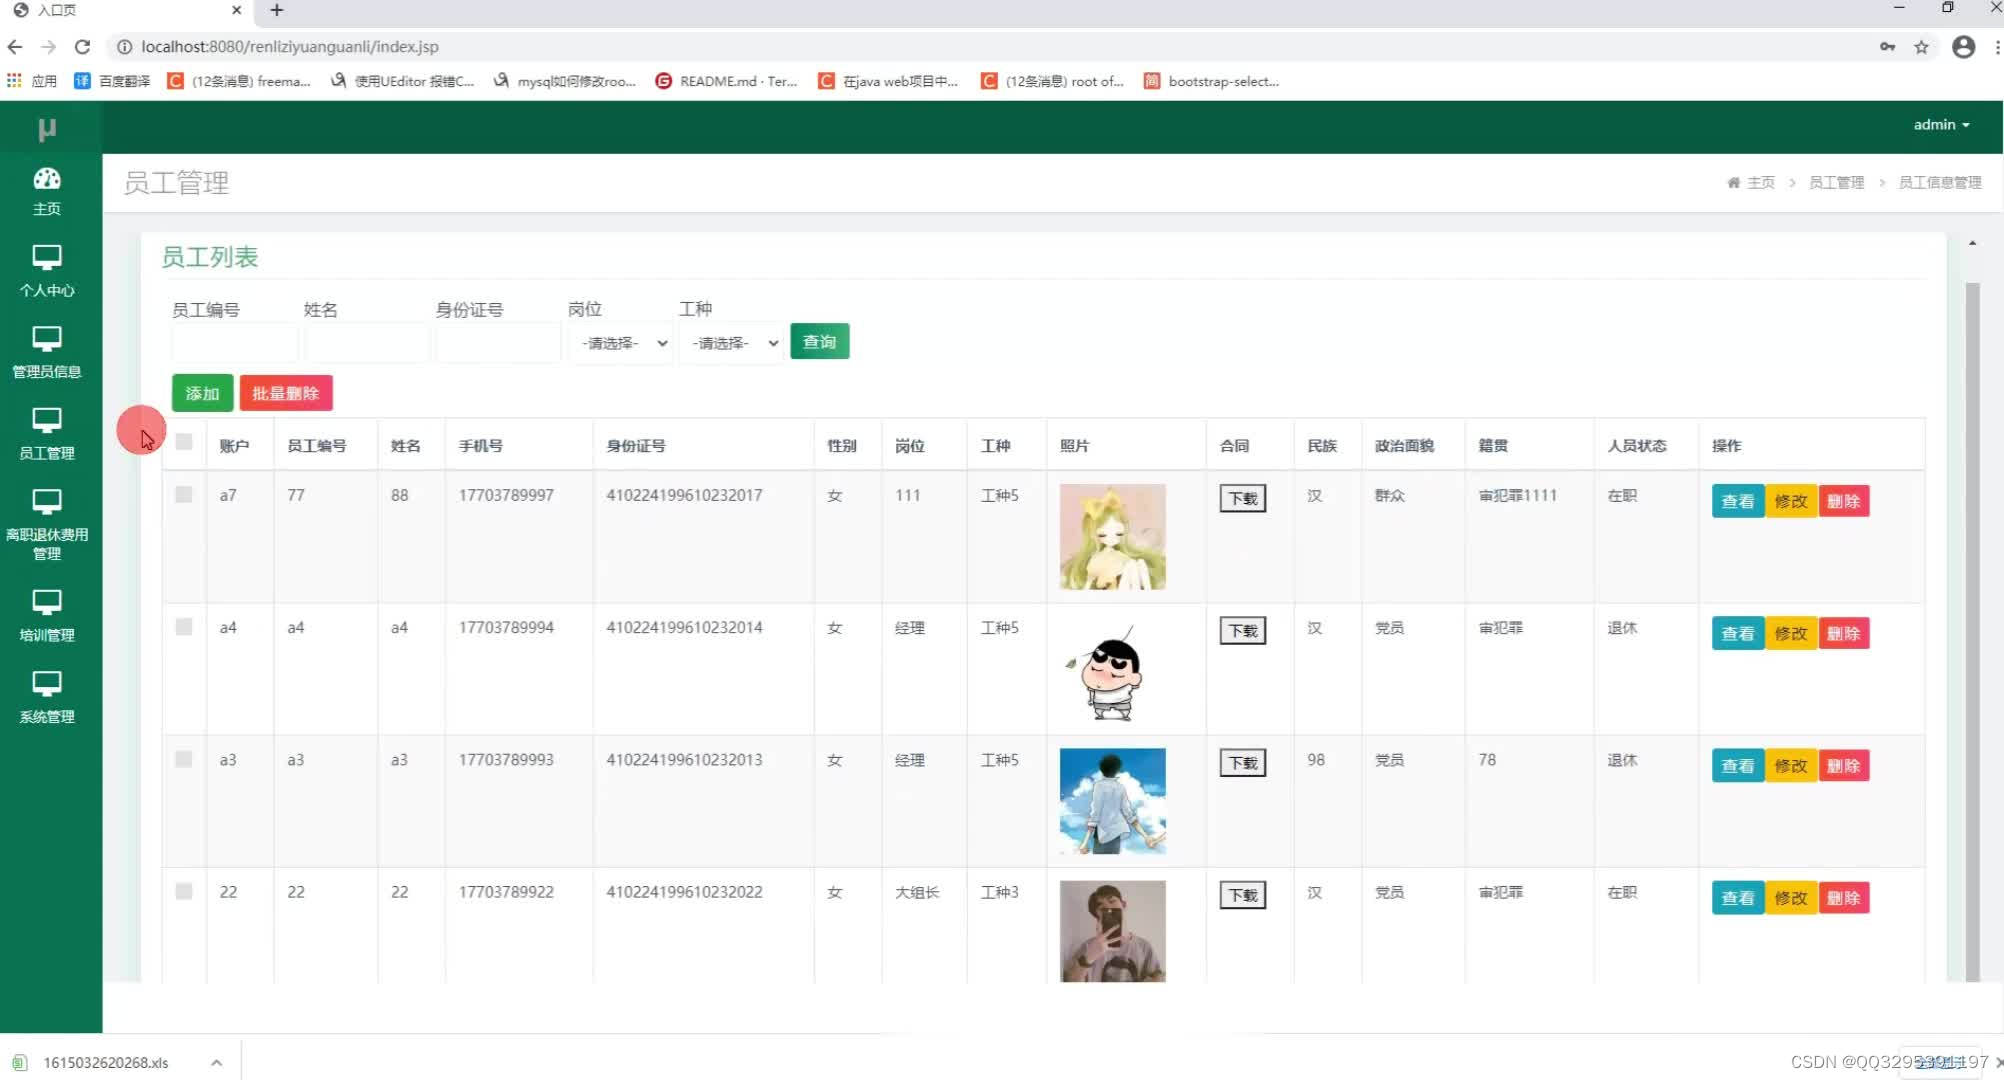Open cartoon photo thumbnail of account a4

click(x=1112, y=669)
